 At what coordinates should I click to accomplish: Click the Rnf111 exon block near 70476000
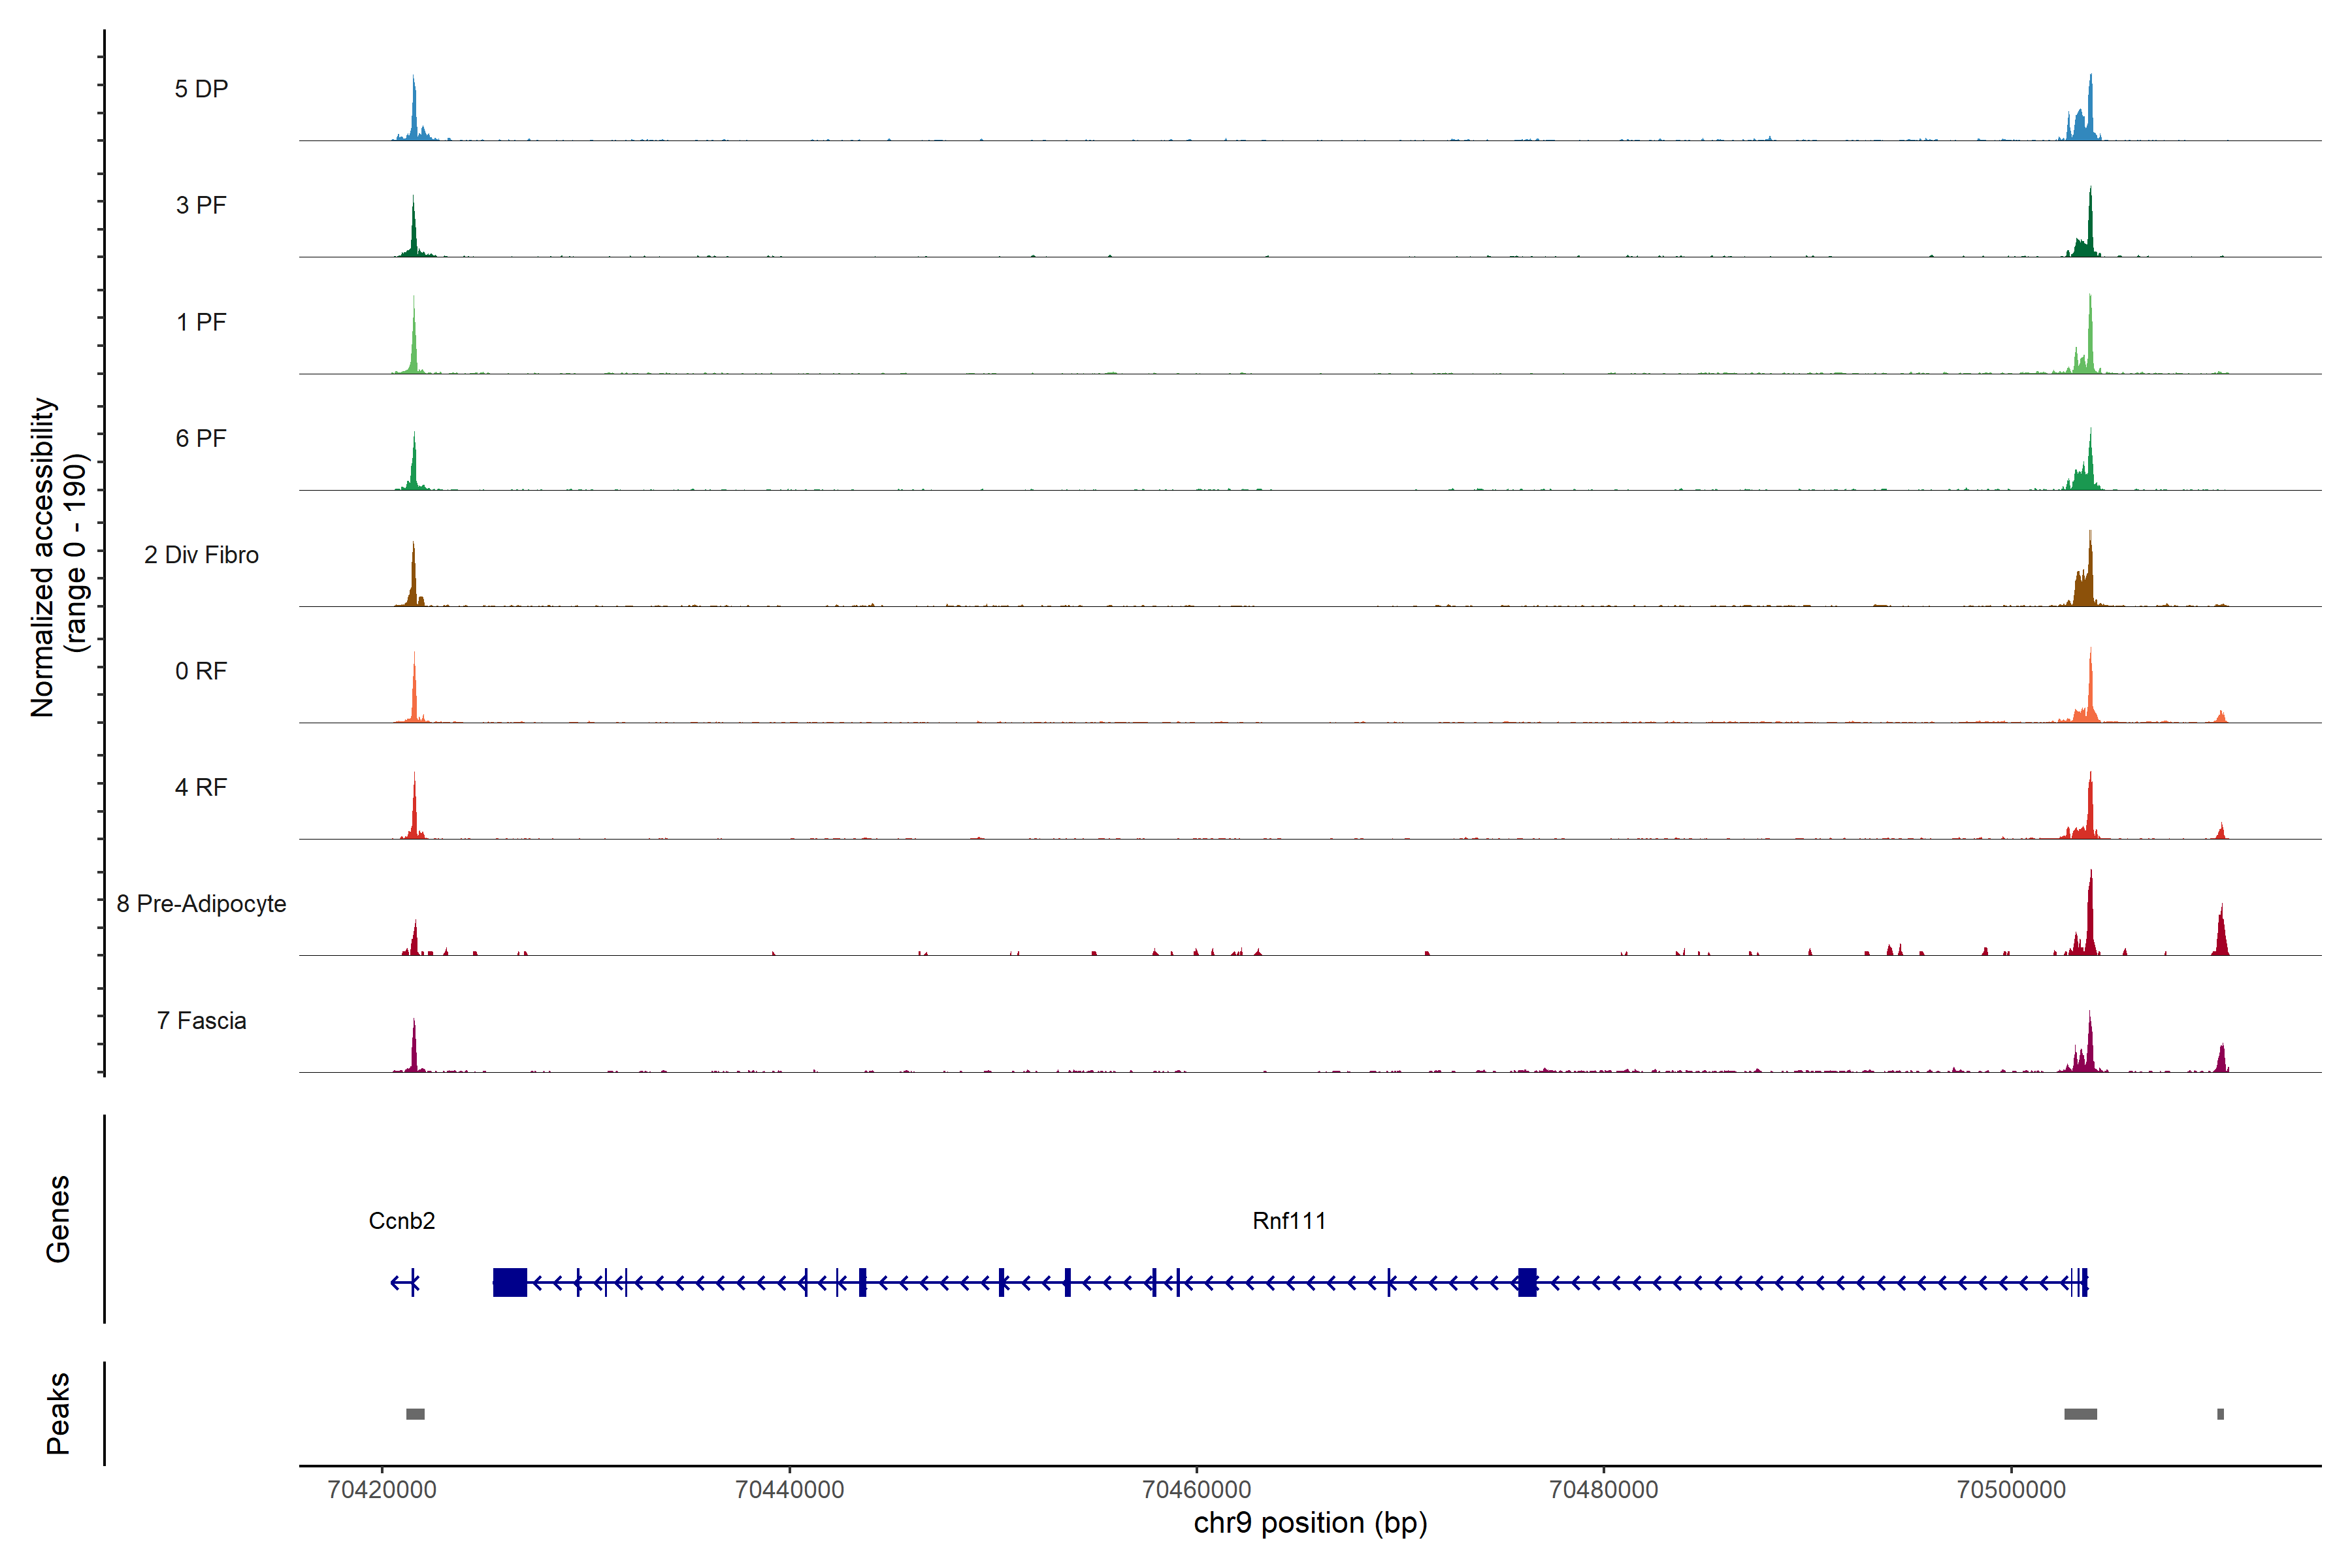pyautogui.click(x=1527, y=1282)
